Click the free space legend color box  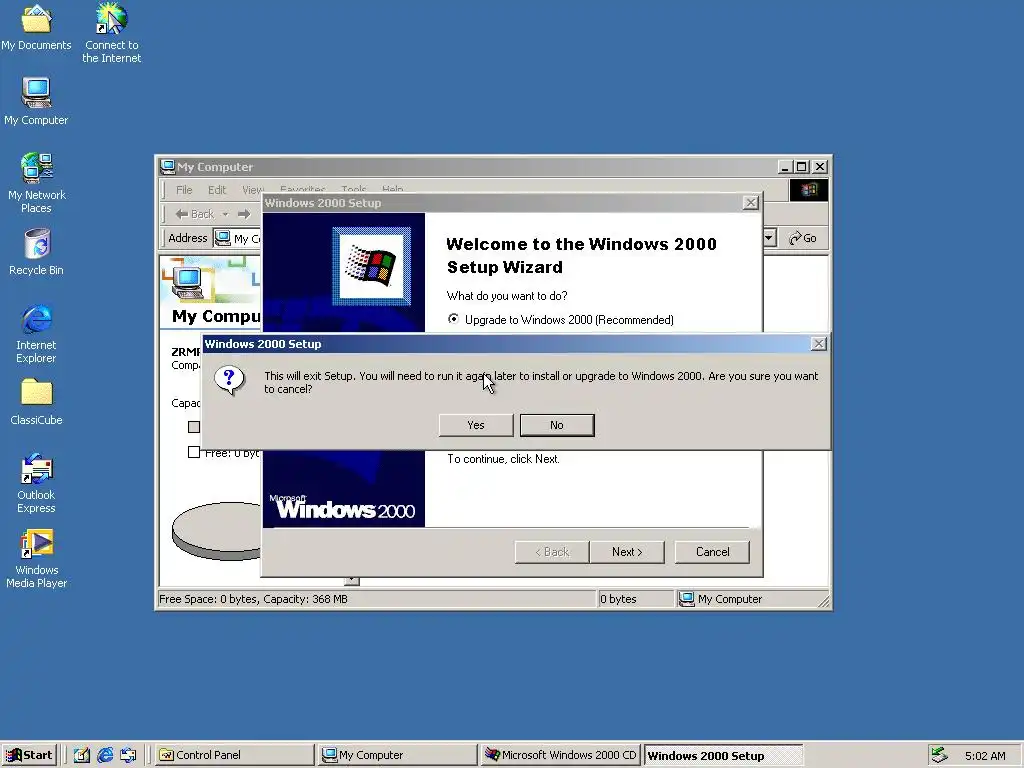click(x=194, y=452)
